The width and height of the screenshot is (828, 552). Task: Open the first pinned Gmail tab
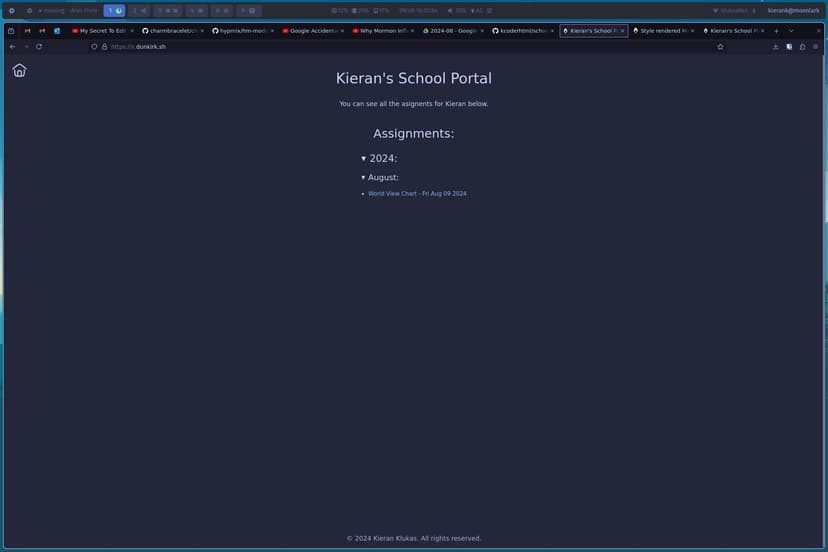pyautogui.click(x=28, y=31)
